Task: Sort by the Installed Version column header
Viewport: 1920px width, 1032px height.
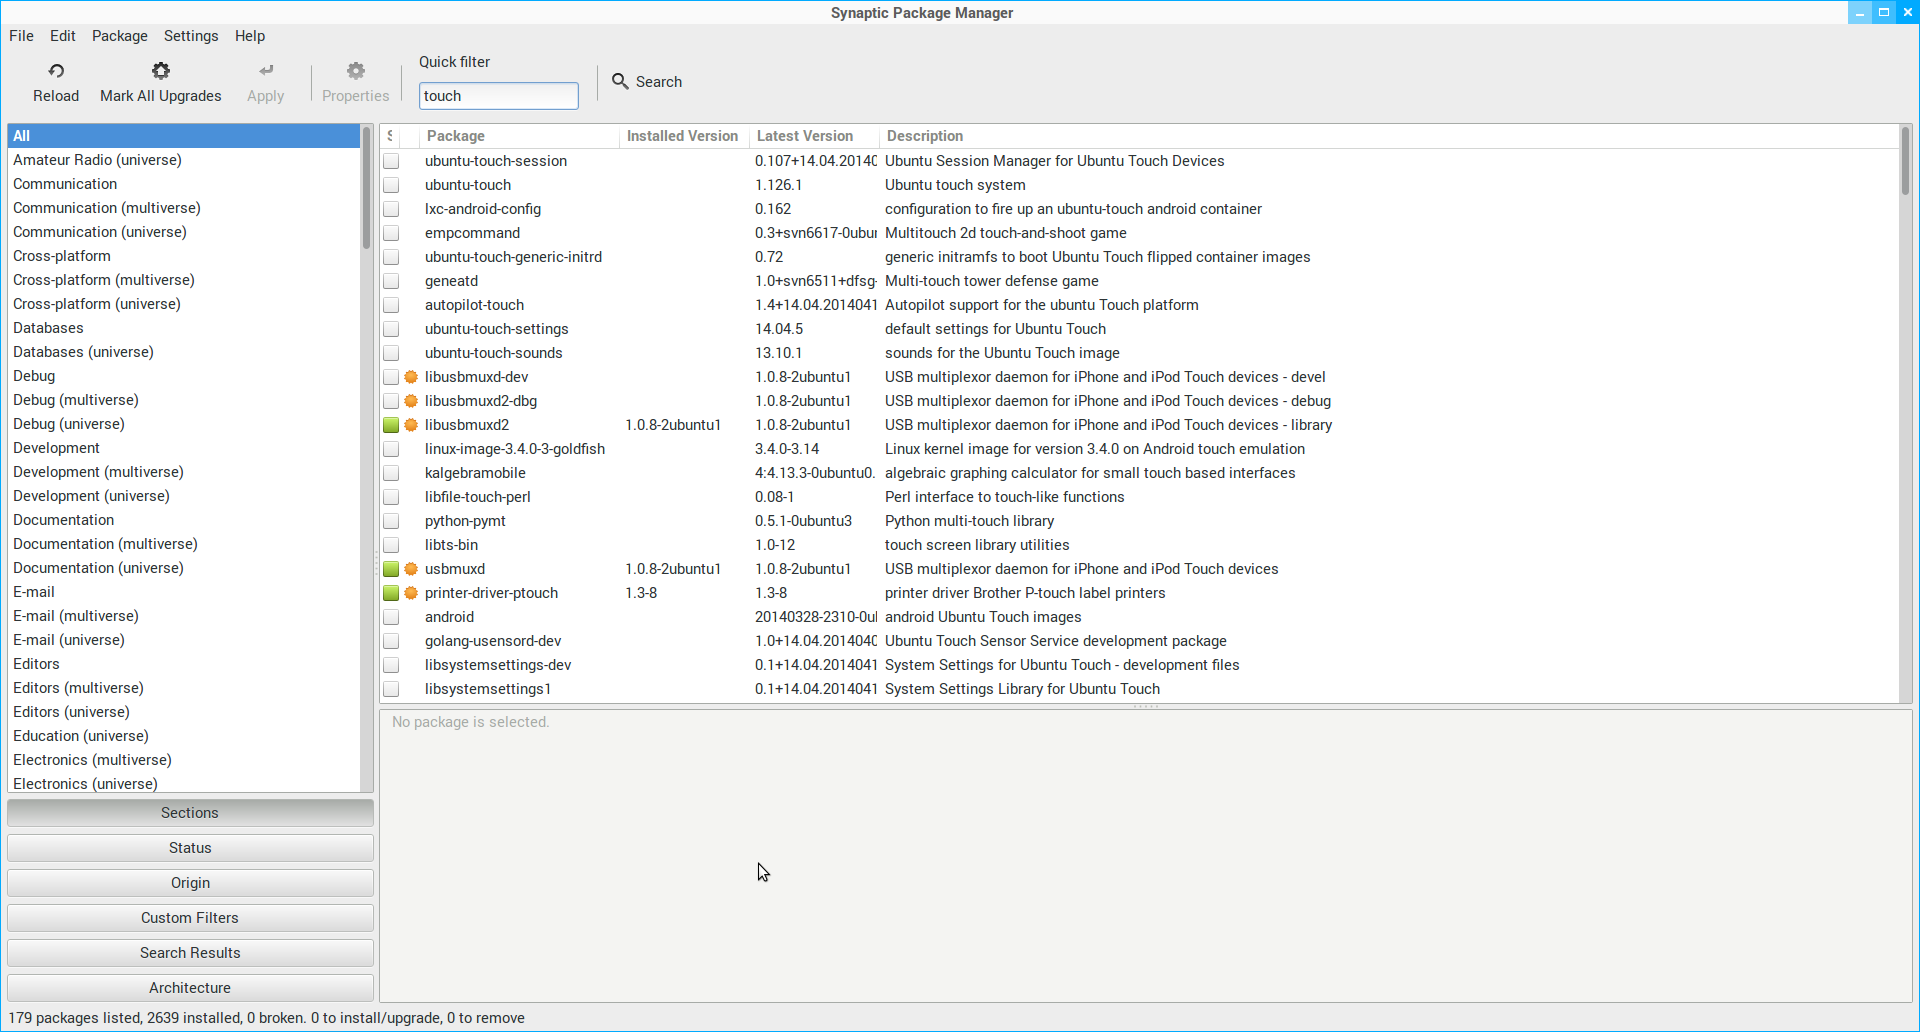Action: 682,136
